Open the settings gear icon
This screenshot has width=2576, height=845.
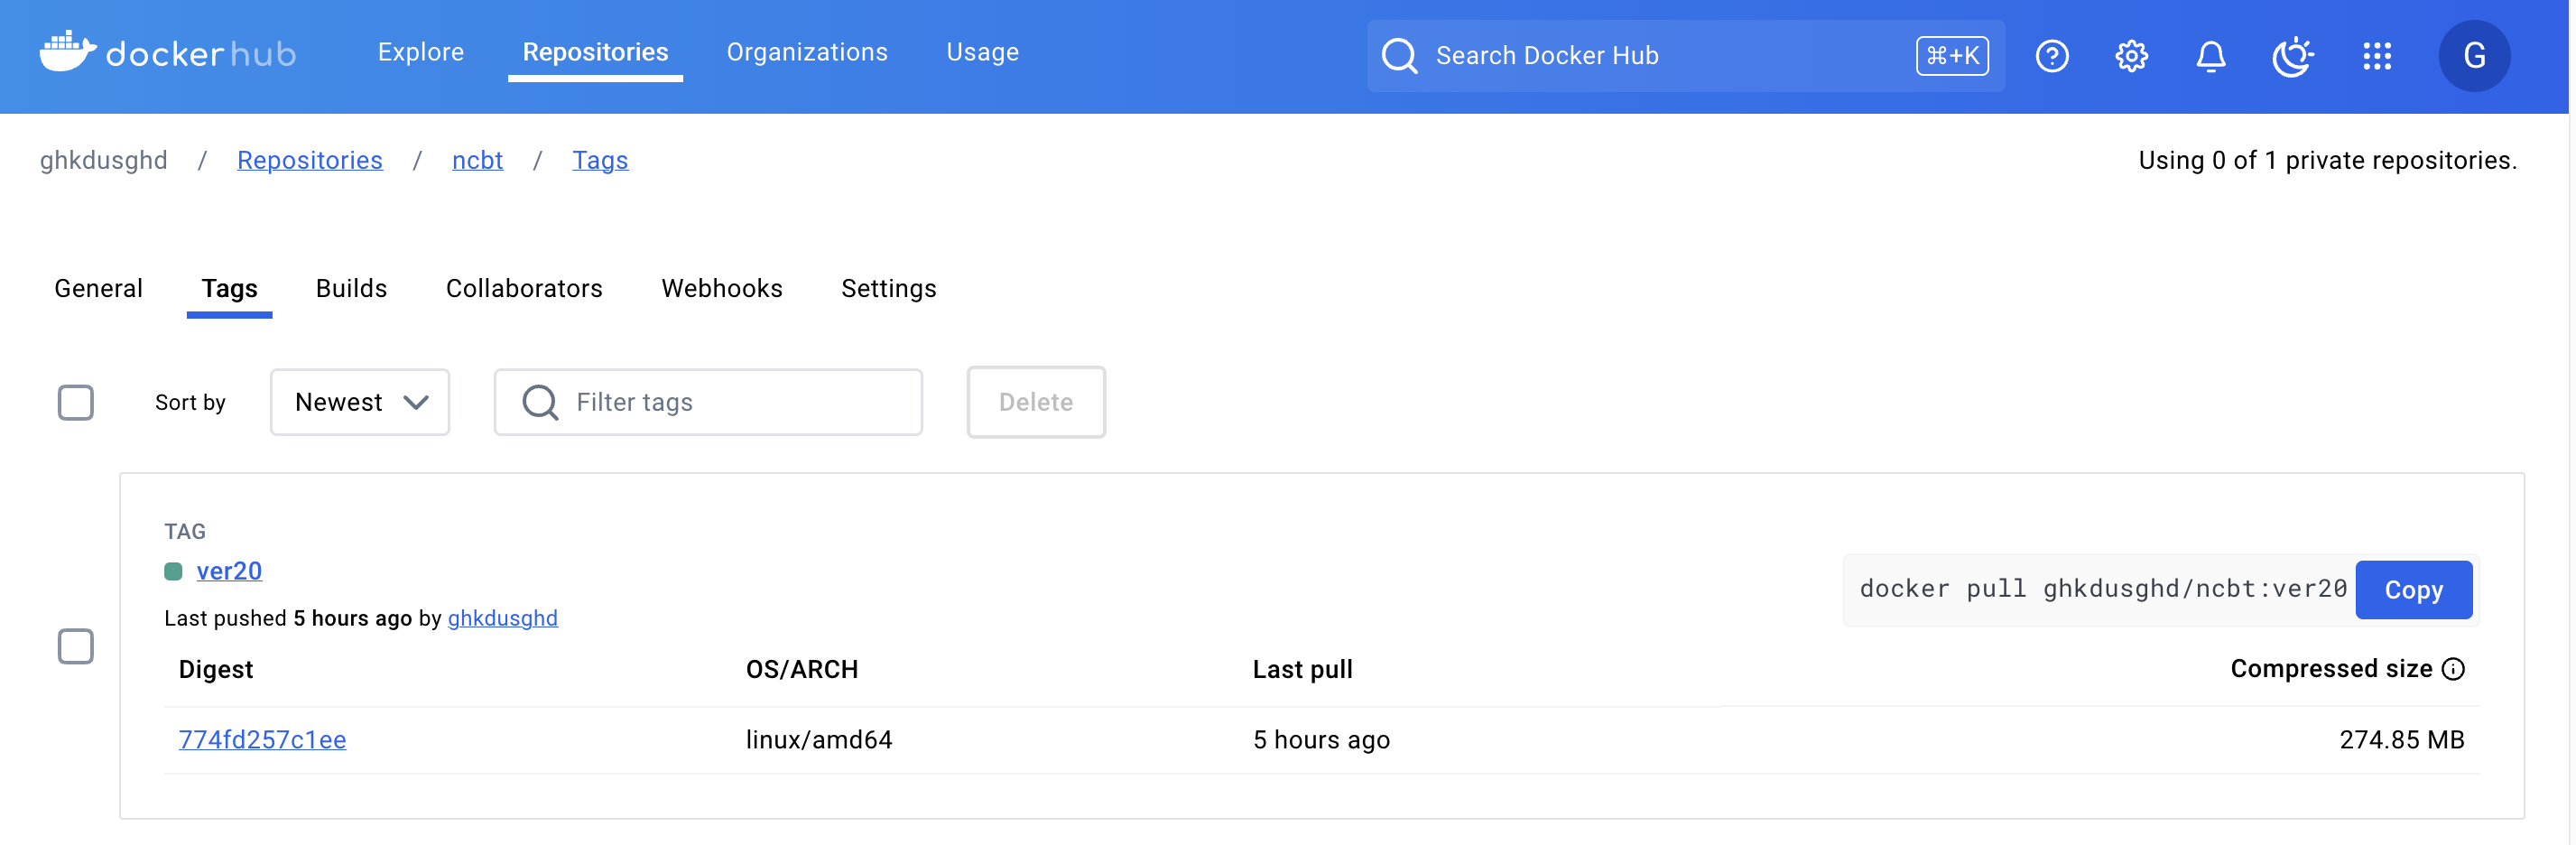2131,56
